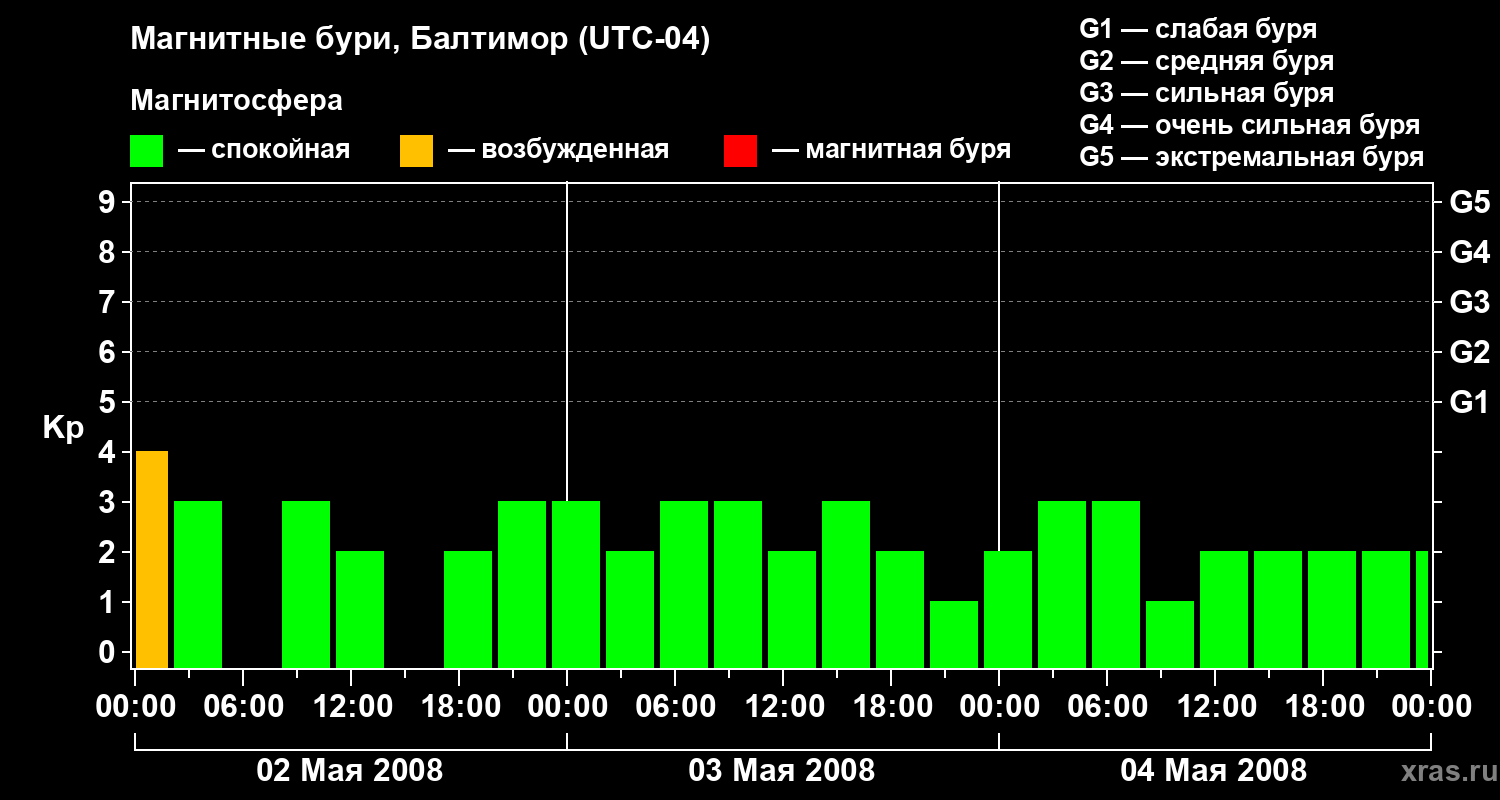Click the orange возбужденная legend swatch
This screenshot has width=1500, height=800.
tap(416, 151)
